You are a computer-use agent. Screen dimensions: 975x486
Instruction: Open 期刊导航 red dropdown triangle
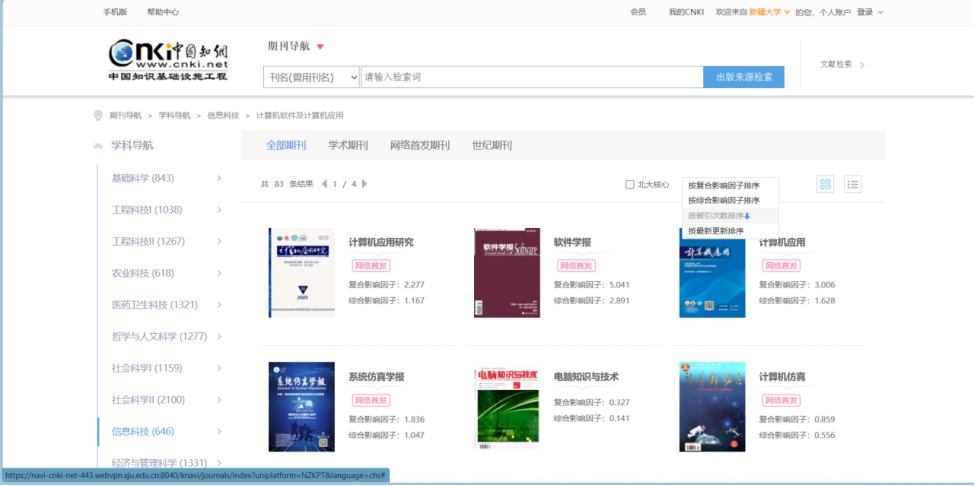tap(320, 47)
